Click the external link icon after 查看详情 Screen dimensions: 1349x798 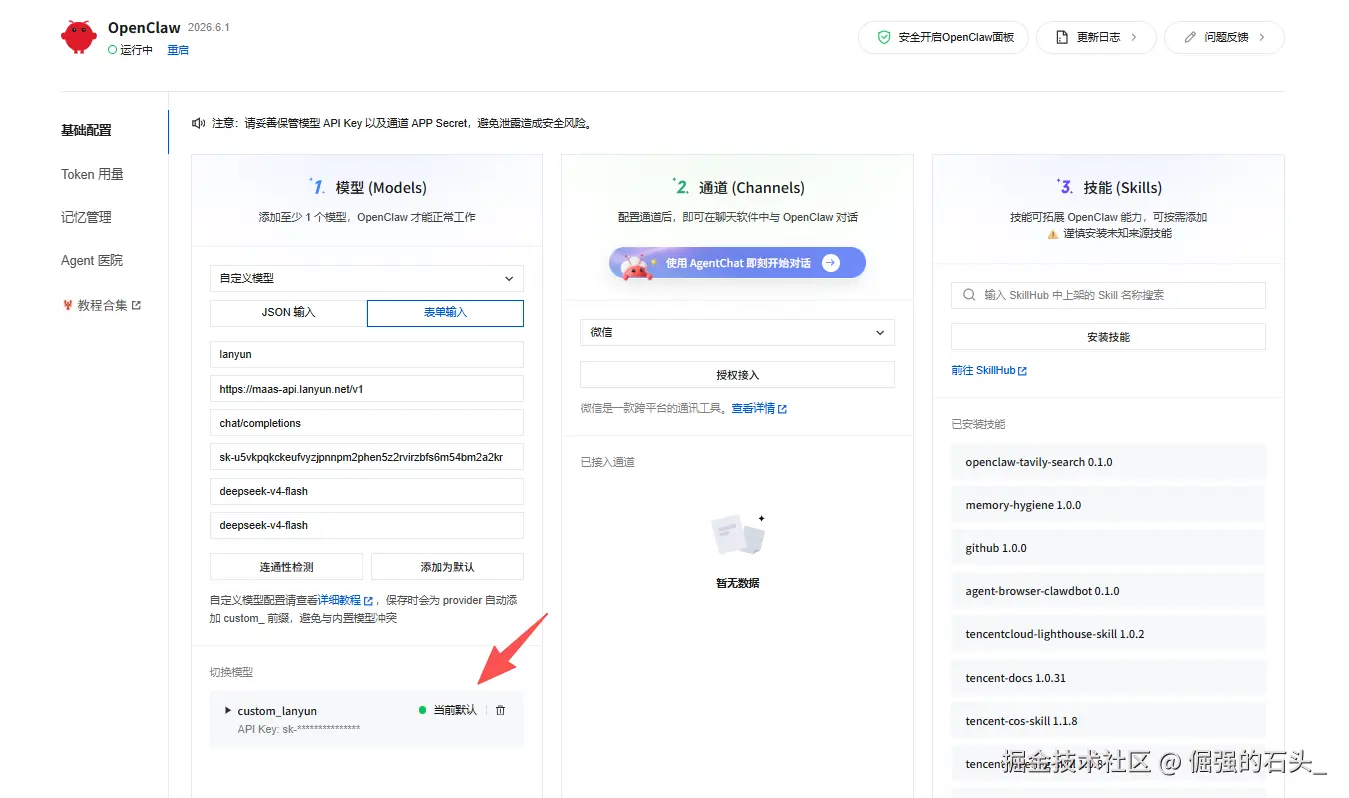[782, 409]
